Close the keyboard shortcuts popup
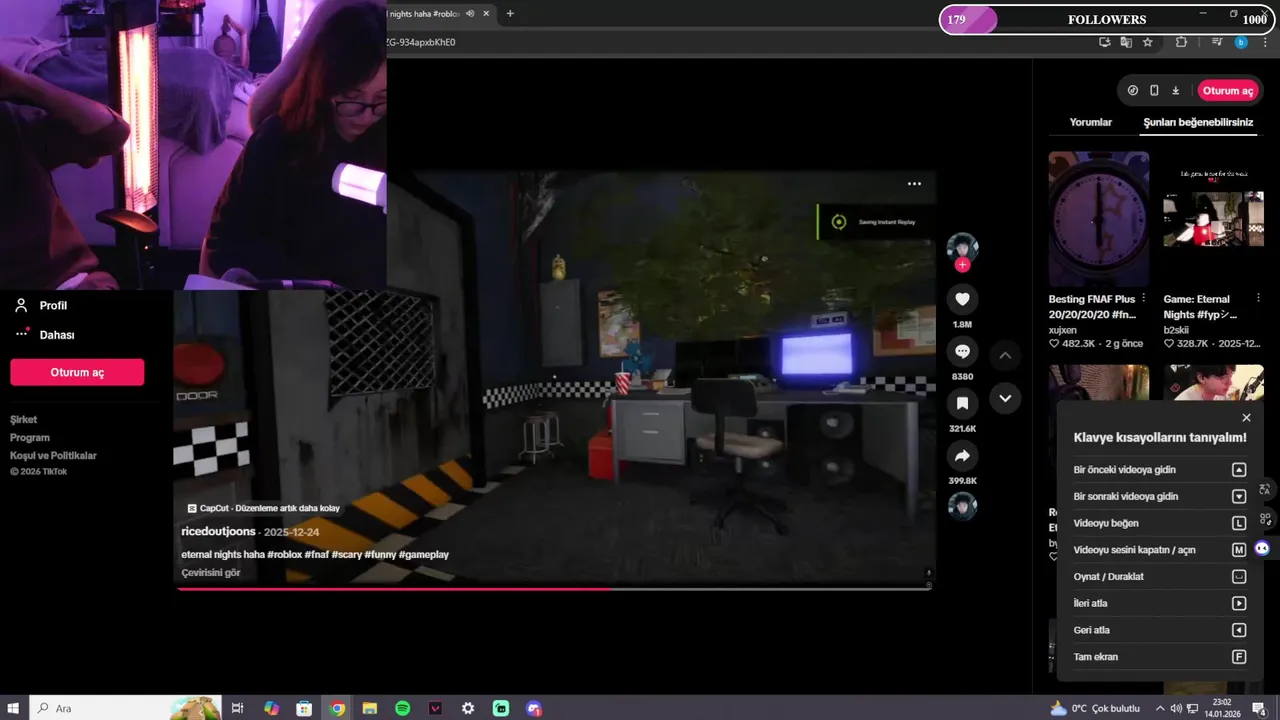The width and height of the screenshot is (1280, 720). click(x=1246, y=418)
